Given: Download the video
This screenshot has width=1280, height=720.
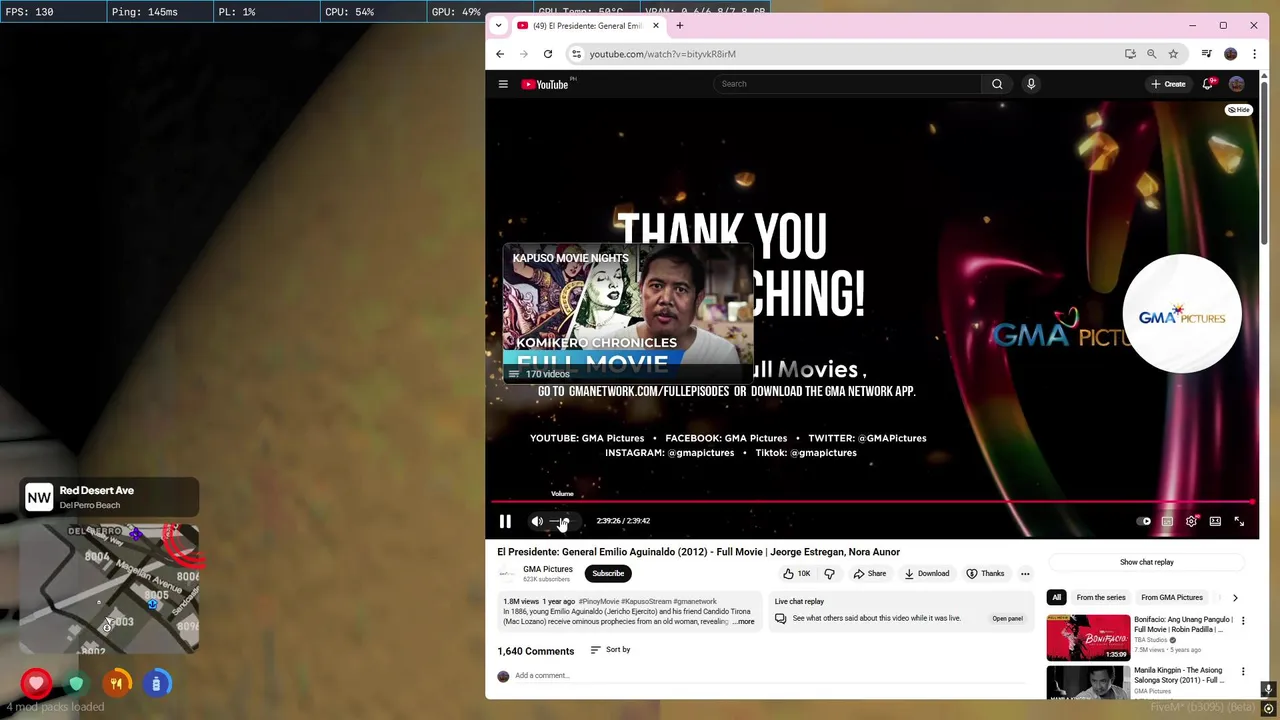Looking at the screenshot, I should pyautogui.click(x=927, y=573).
